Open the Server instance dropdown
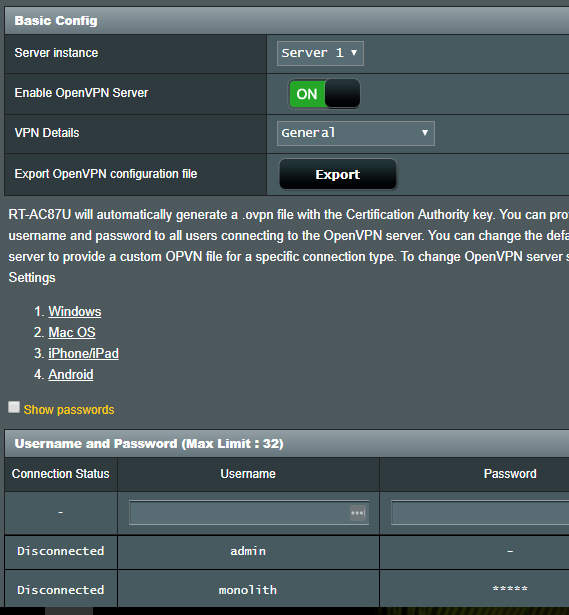The image size is (569, 615). click(320, 53)
